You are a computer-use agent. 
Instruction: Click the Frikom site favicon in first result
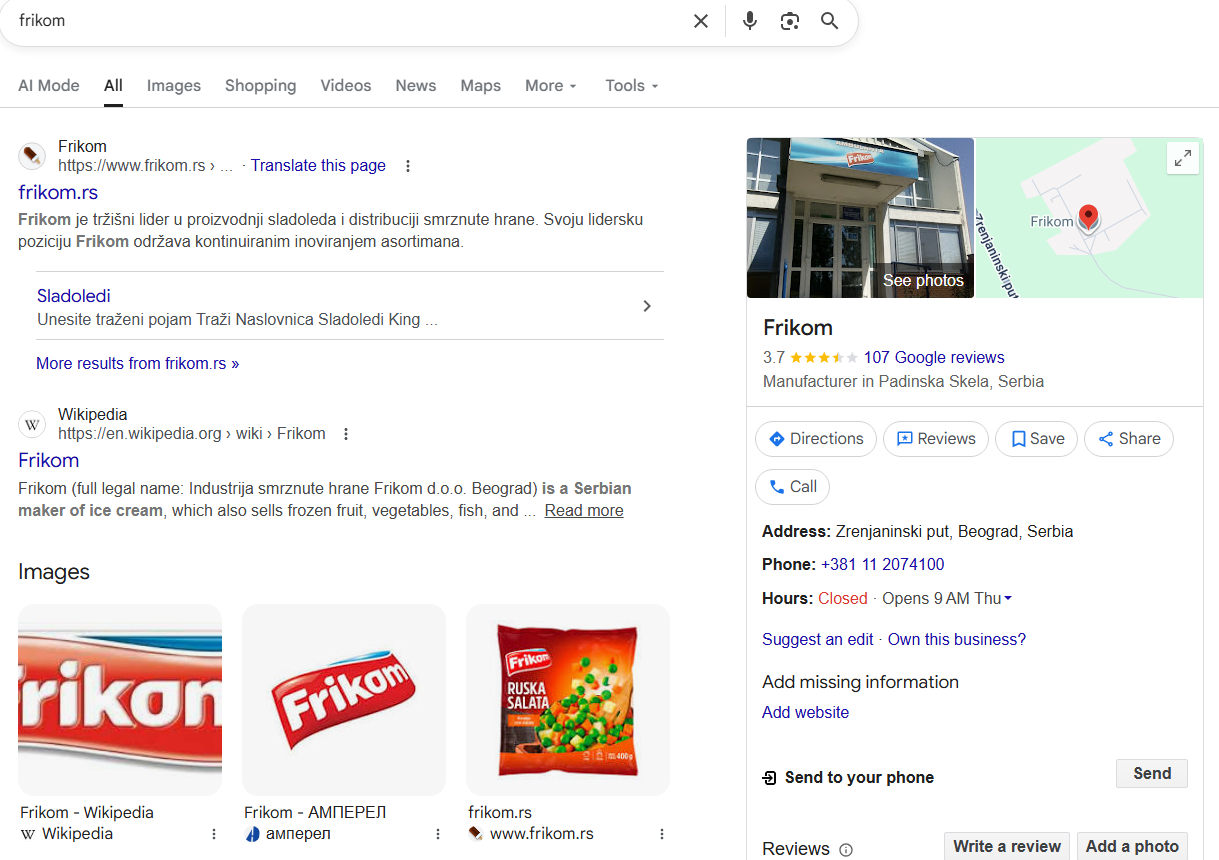point(32,156)
